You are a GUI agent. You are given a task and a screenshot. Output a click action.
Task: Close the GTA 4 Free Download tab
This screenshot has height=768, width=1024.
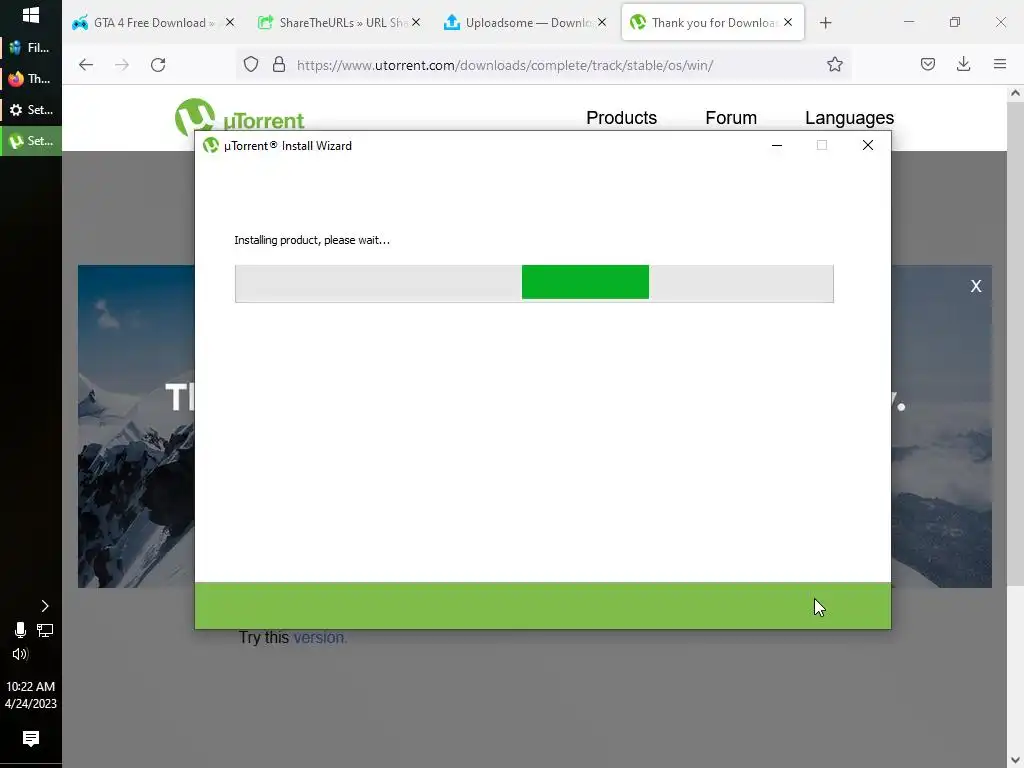point(229,23)
